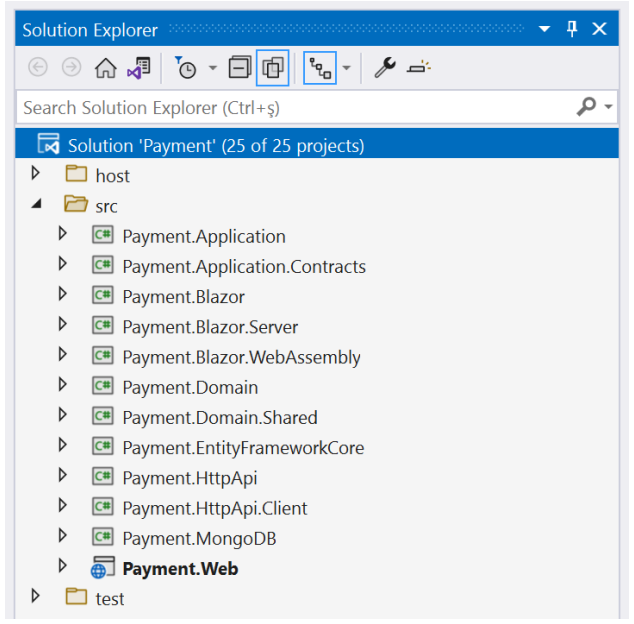
Task: Select Payment.Domain project
Action: click(190, 387)
